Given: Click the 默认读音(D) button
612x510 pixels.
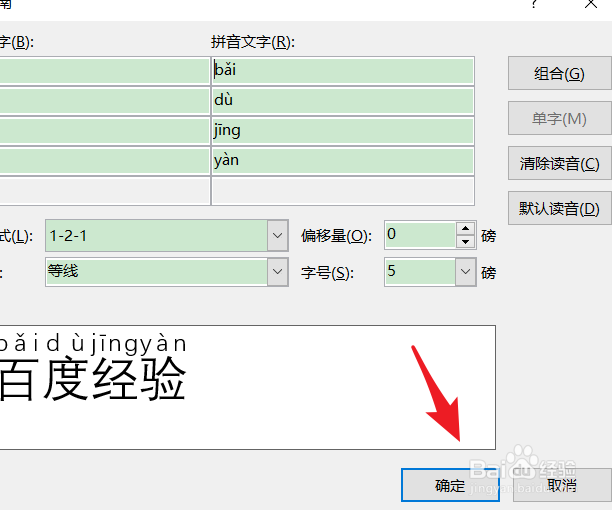Looking at the screenshot, I should (x=560, y=208).
